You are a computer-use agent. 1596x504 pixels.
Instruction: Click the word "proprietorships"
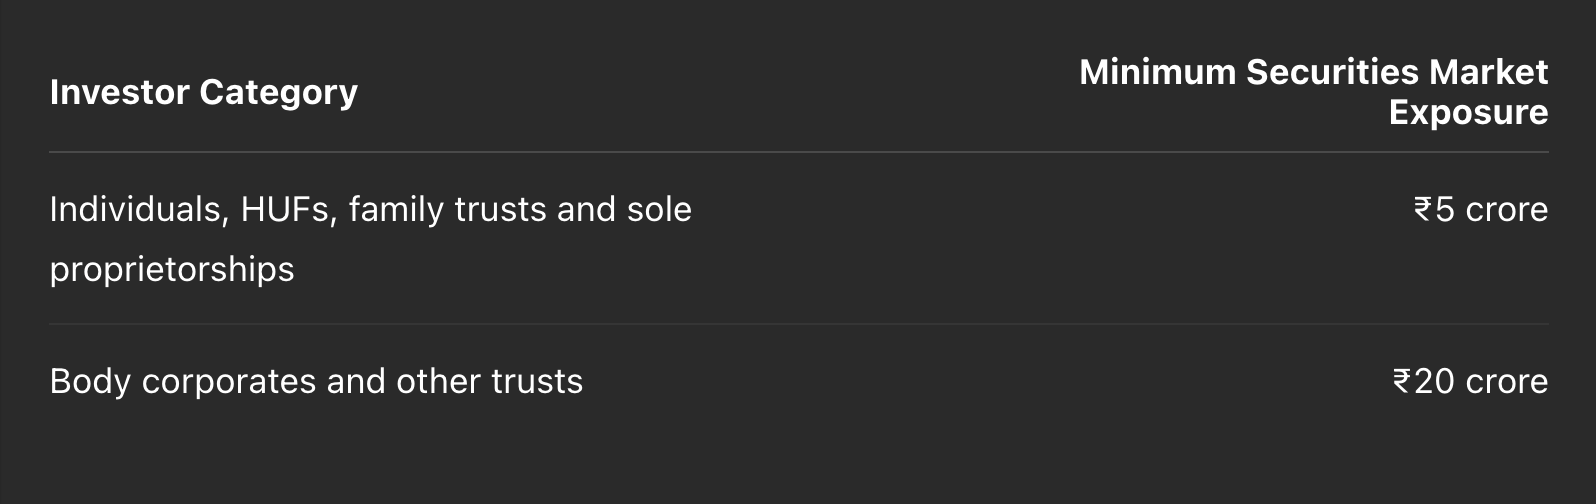point(172,270)
